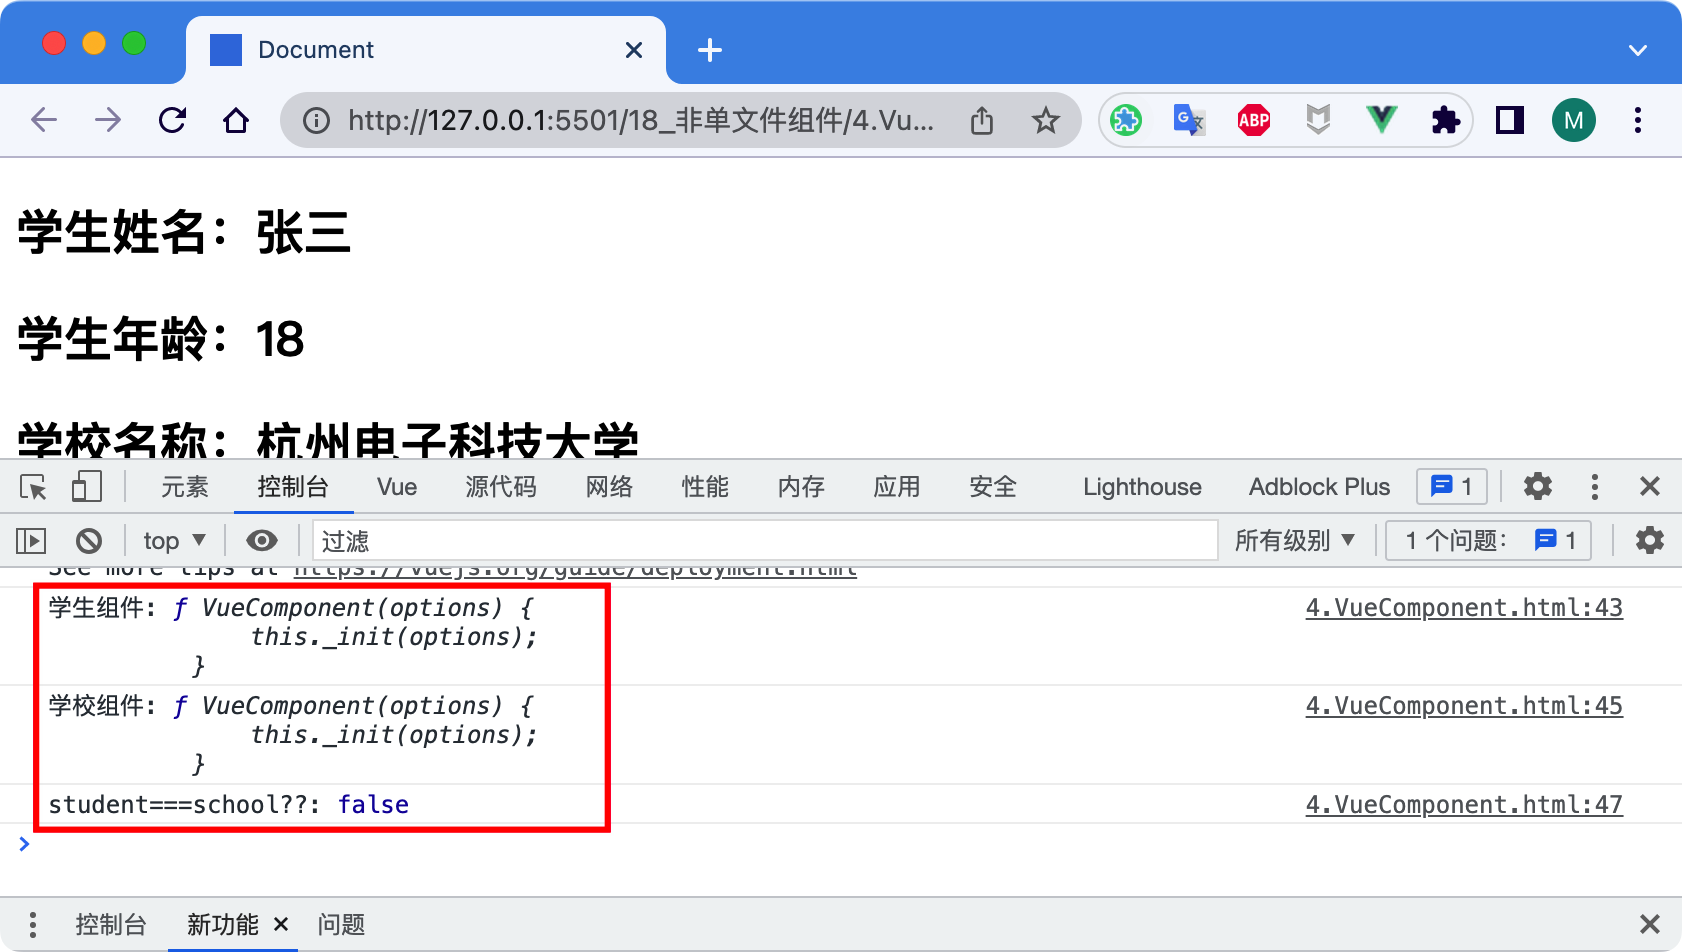The height and width of the screenshot is (952, 1682).
Task: Activate the inspect element picker
Action: [x=34, y=487]
